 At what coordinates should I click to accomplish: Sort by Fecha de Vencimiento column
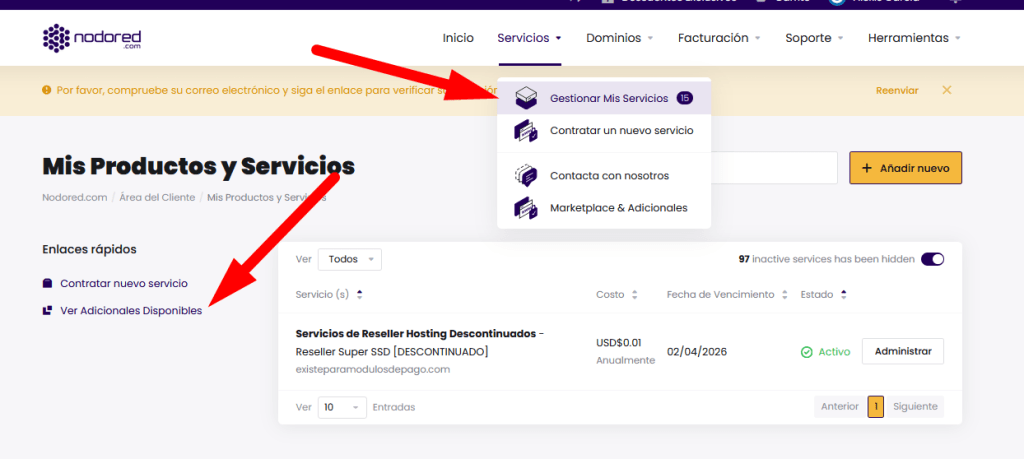pos(727,294)
